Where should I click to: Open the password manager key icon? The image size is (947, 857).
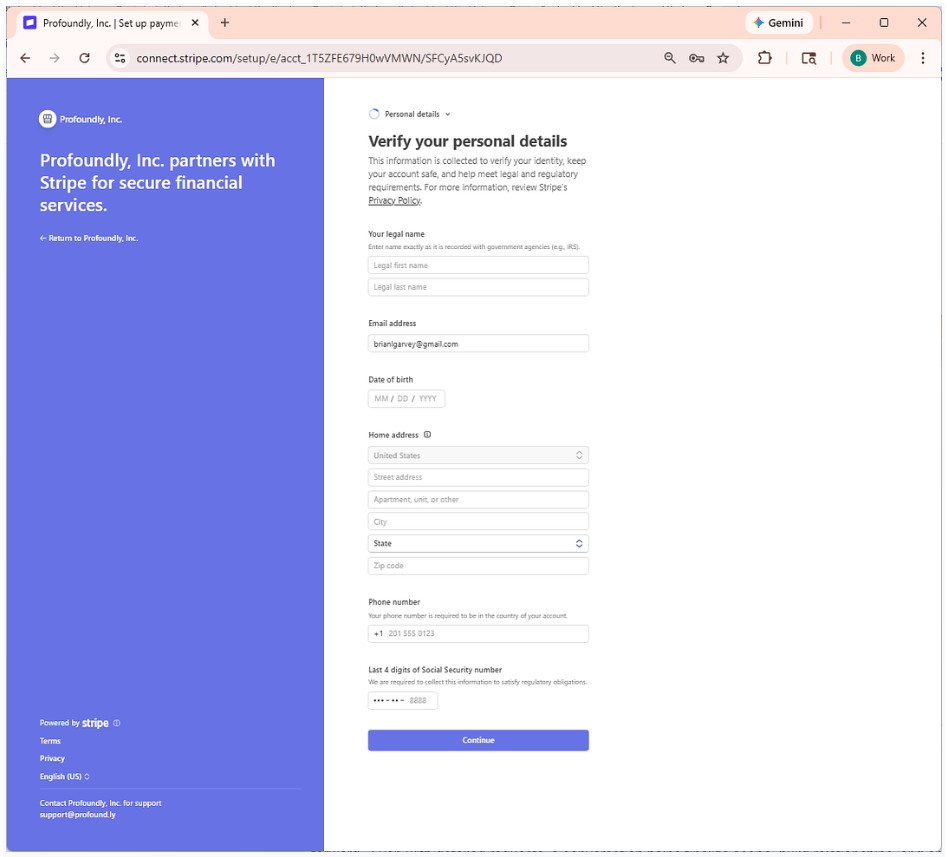click(x=696, y=58)
